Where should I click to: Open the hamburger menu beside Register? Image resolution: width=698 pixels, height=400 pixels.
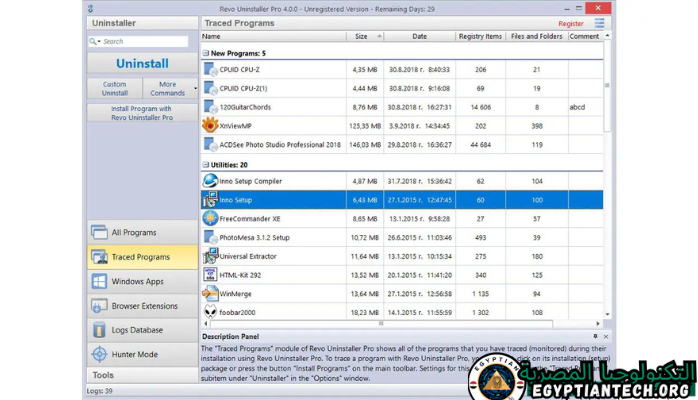[599, 22]
